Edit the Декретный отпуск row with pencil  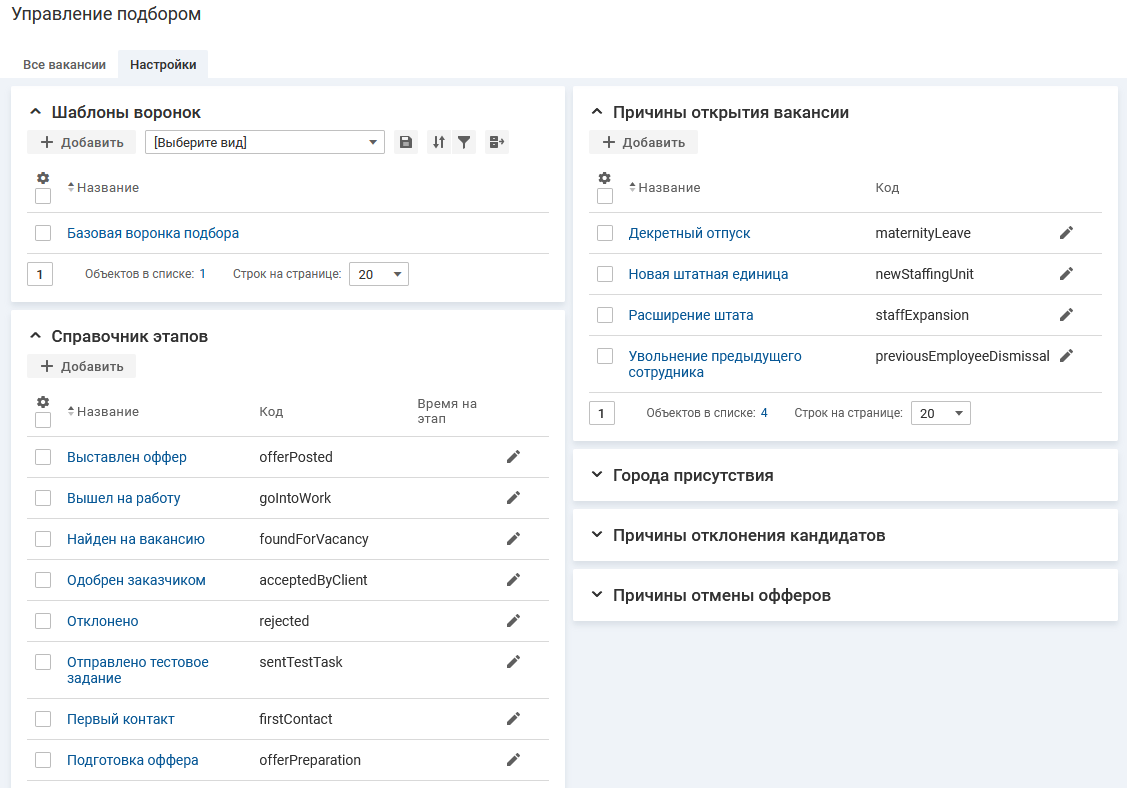pyautogui.click(x=1066, y=233)
